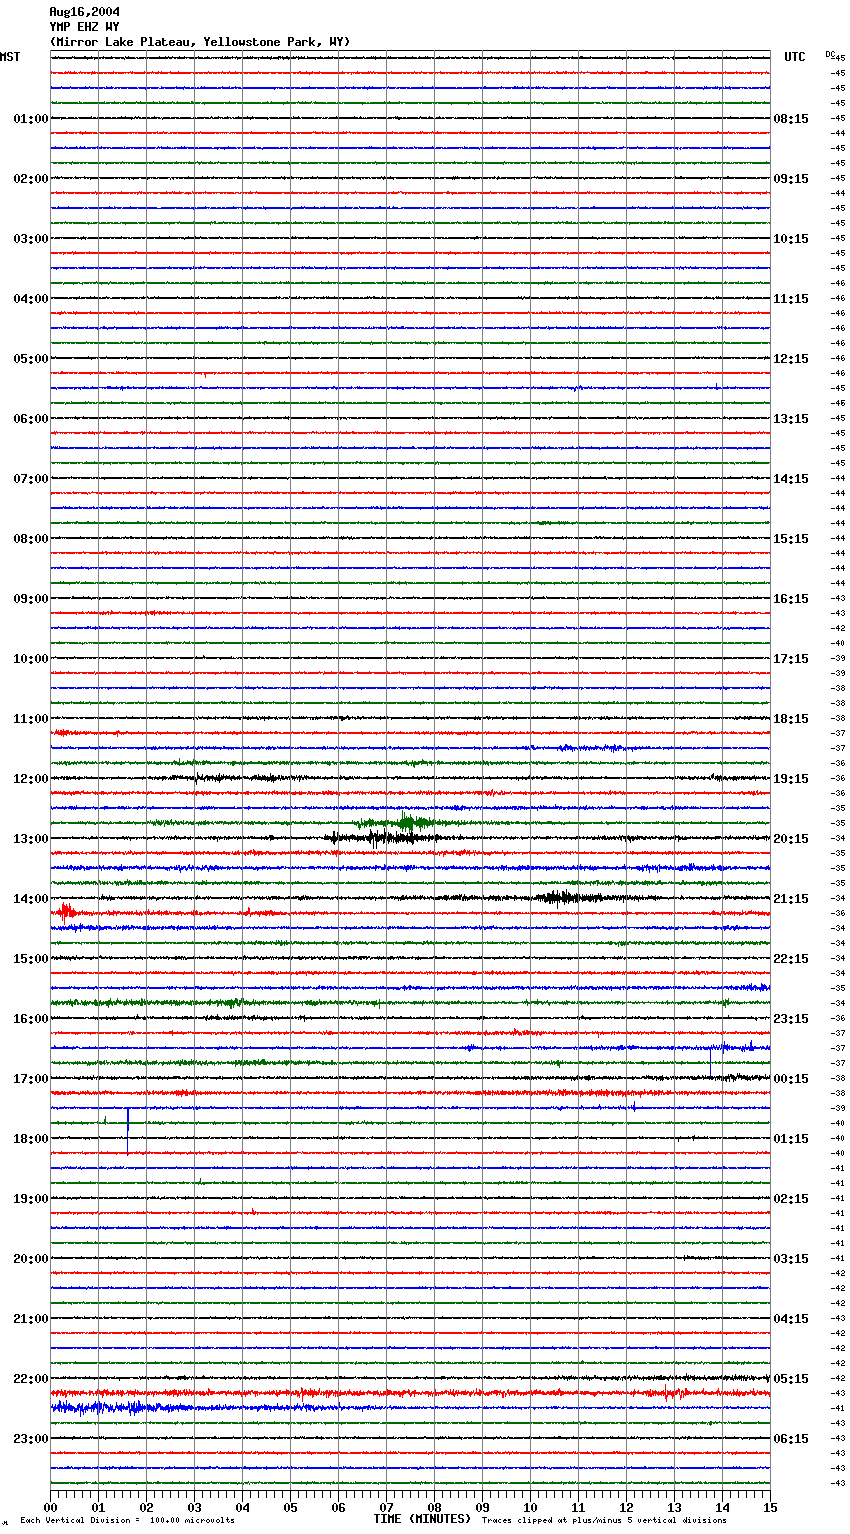850x1534 pixels.
Task: Click the '14:15' UTC time label
Action: [791, 479]
